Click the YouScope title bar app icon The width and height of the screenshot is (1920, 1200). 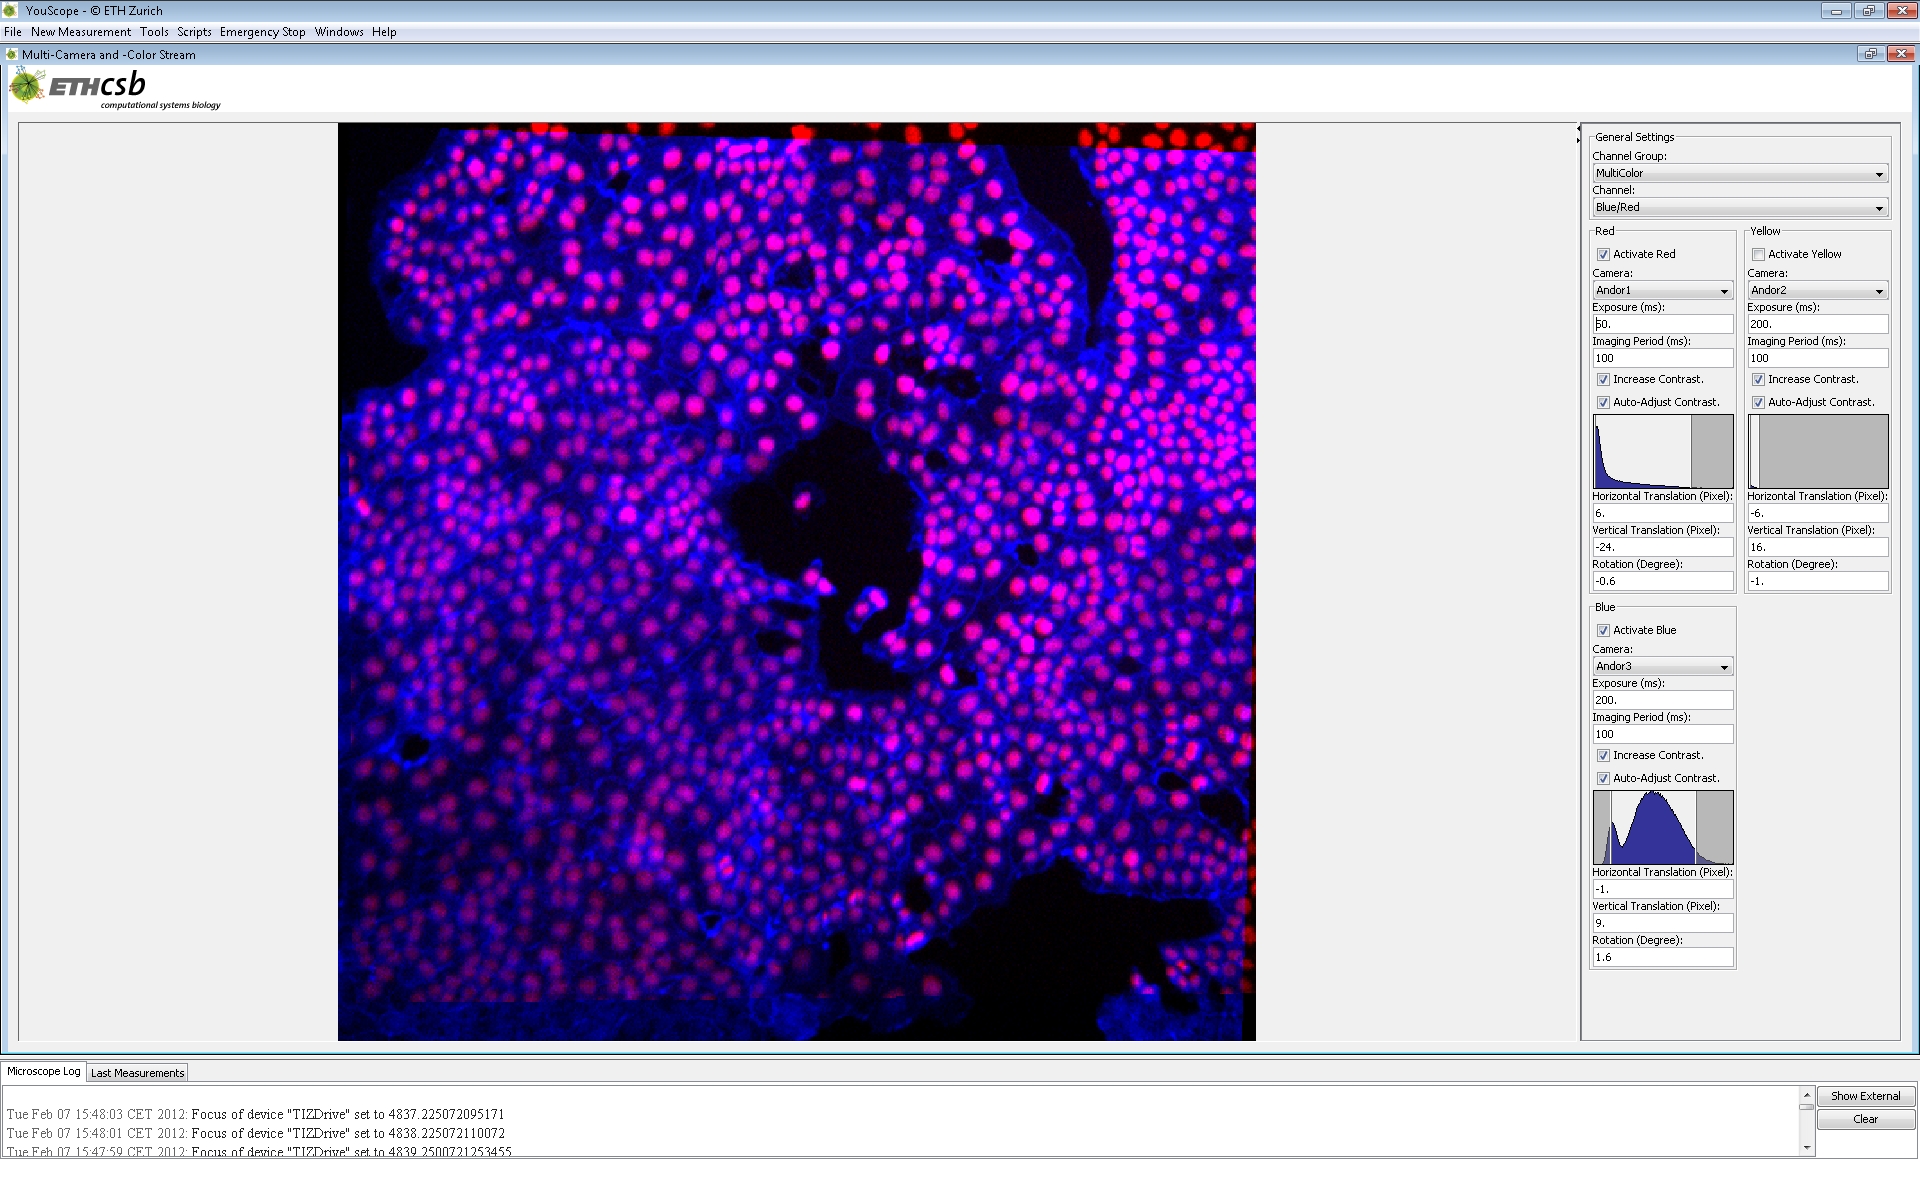(x=10, y=10)
